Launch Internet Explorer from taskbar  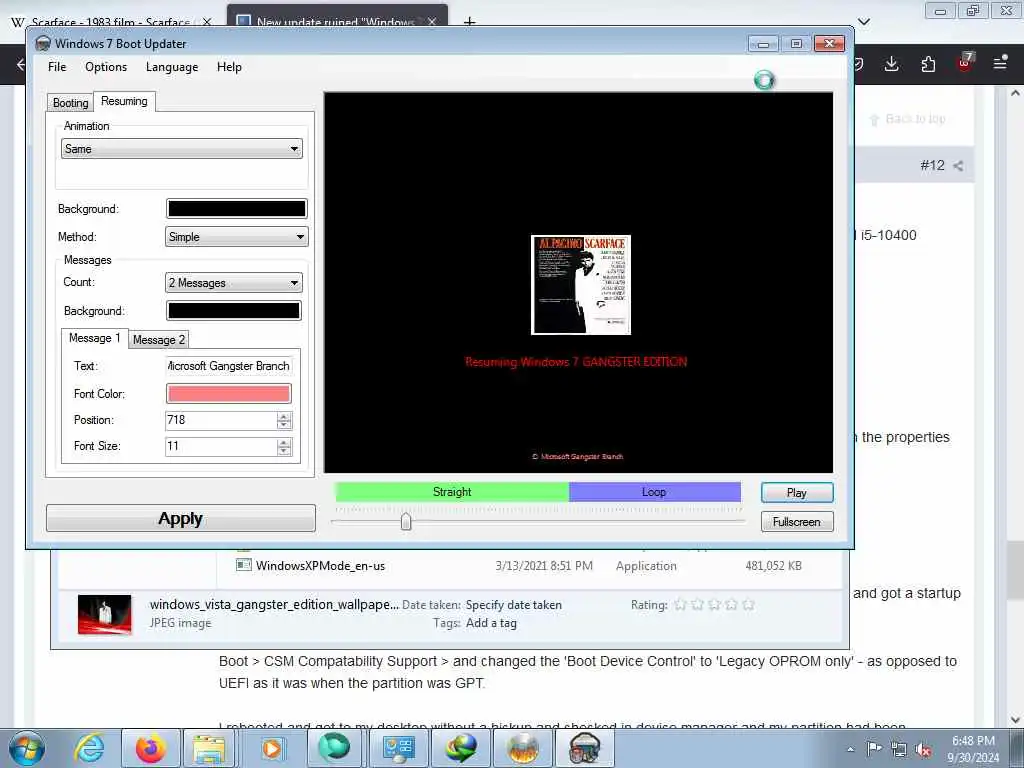pos(89,748)
